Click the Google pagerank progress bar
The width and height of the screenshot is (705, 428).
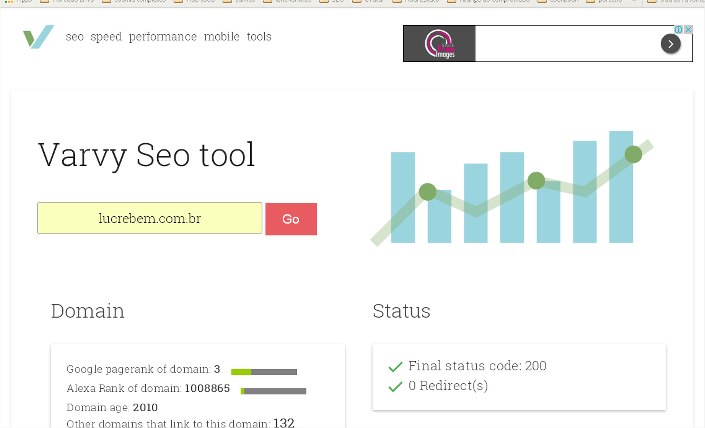tap(264, 372)
